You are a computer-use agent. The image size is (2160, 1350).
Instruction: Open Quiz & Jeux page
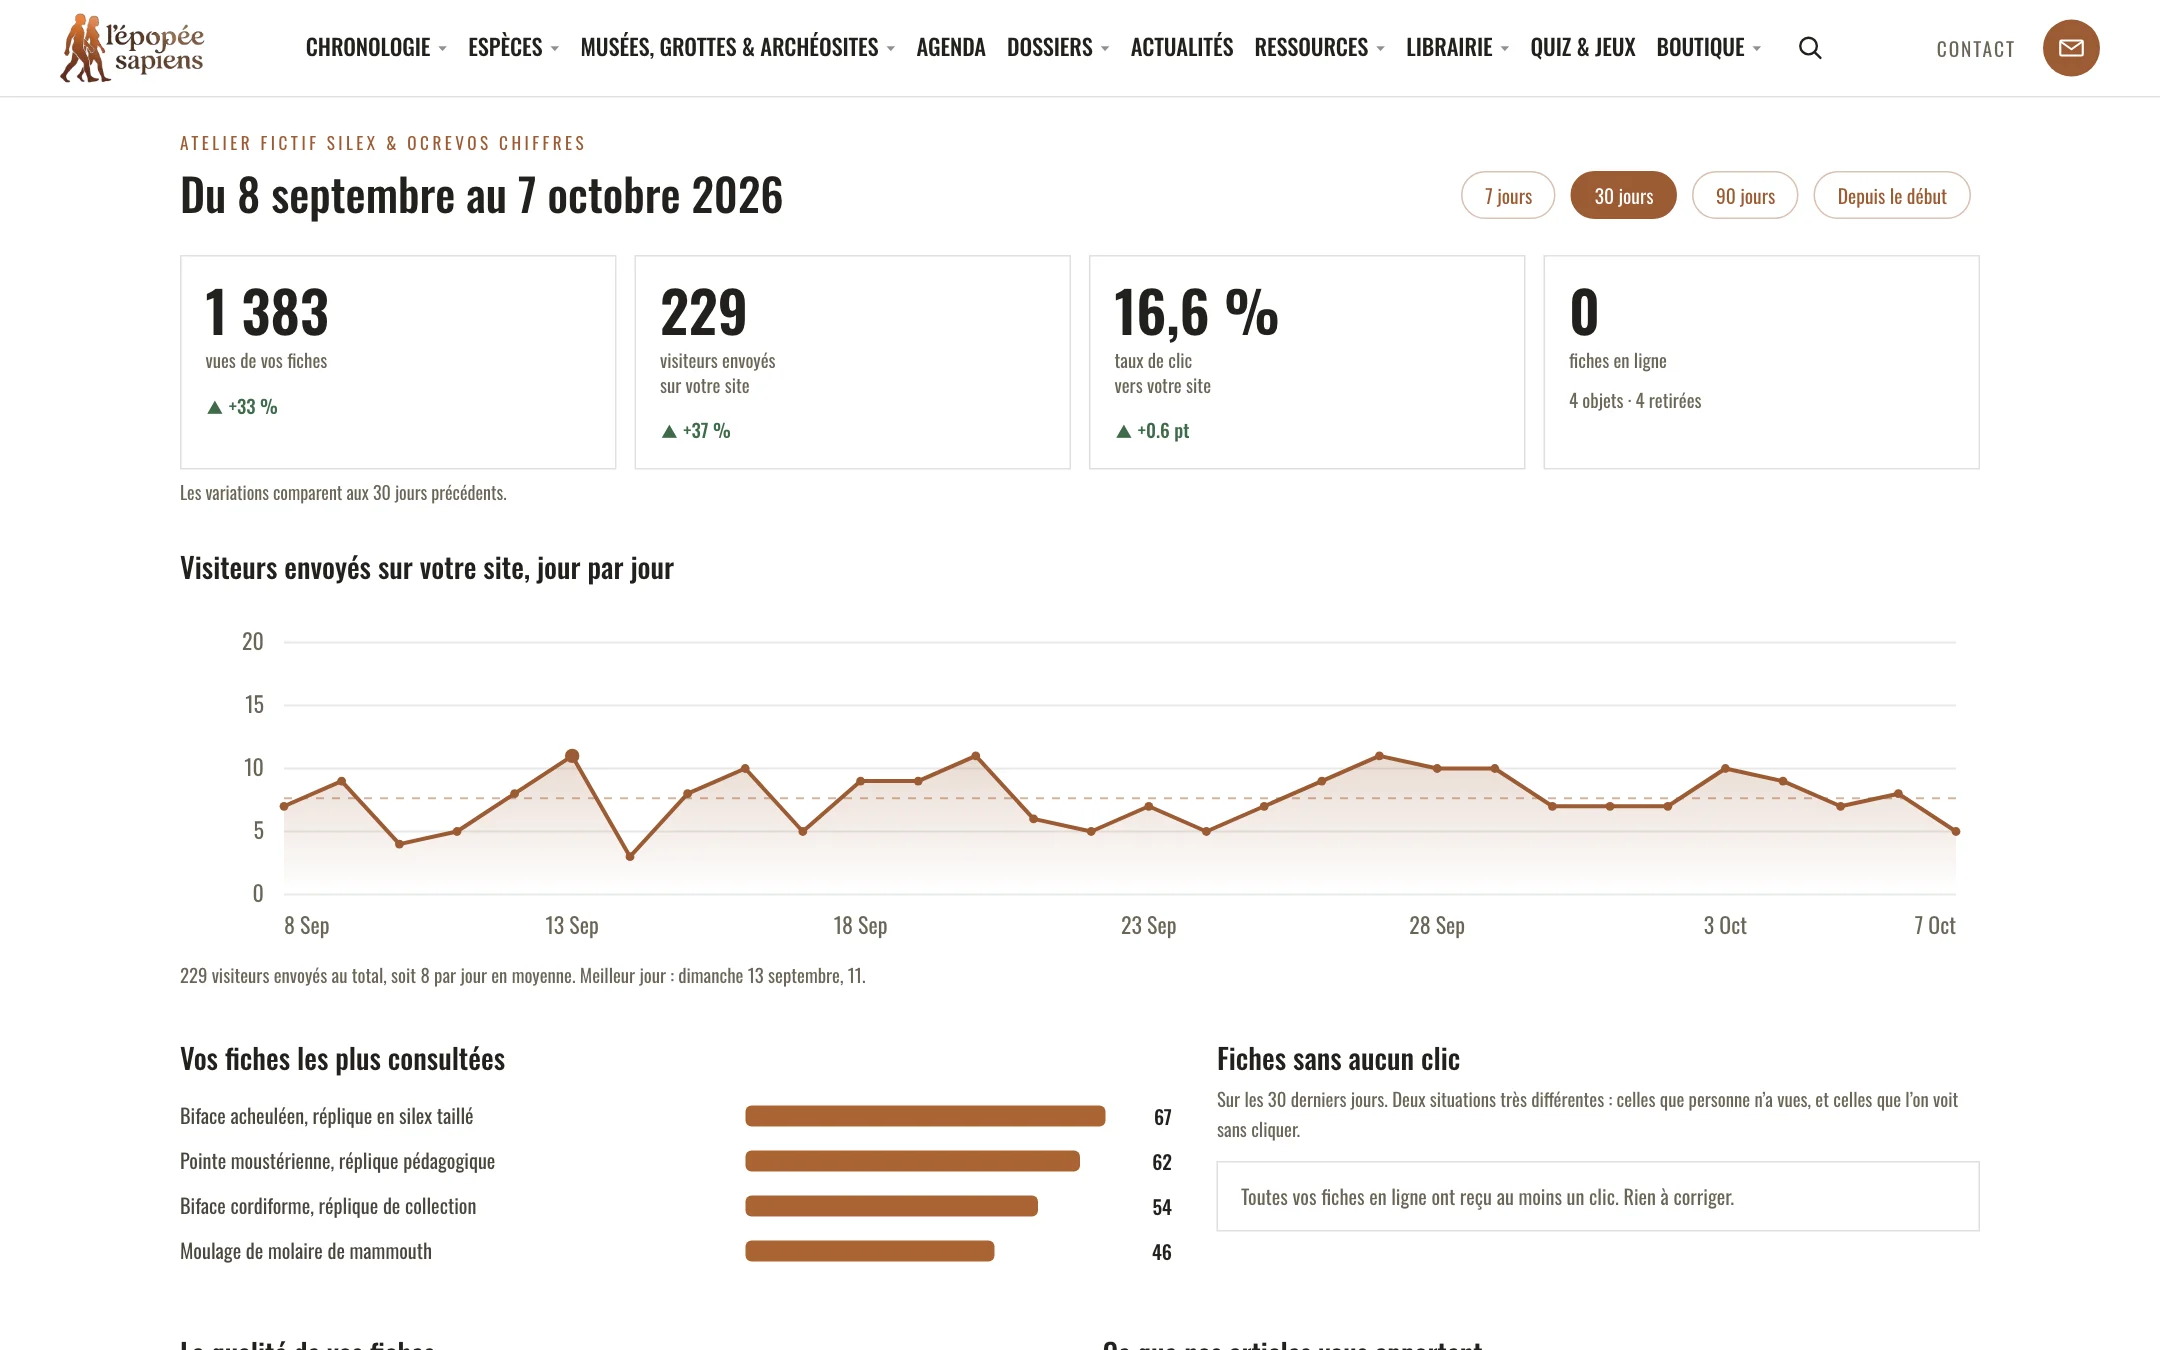(x=1583, y=48)
